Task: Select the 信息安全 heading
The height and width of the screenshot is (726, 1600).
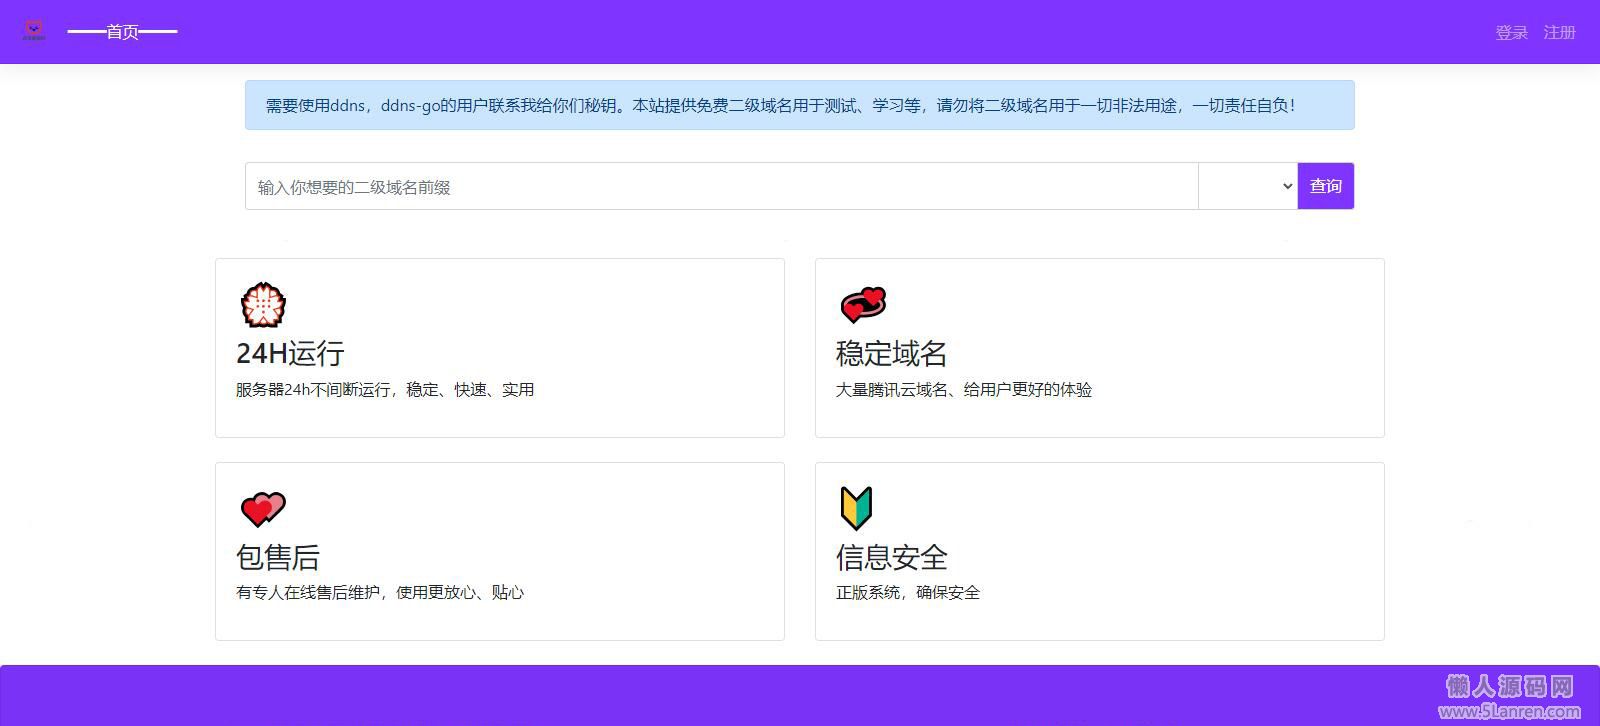Action: (x=891, y=557)
